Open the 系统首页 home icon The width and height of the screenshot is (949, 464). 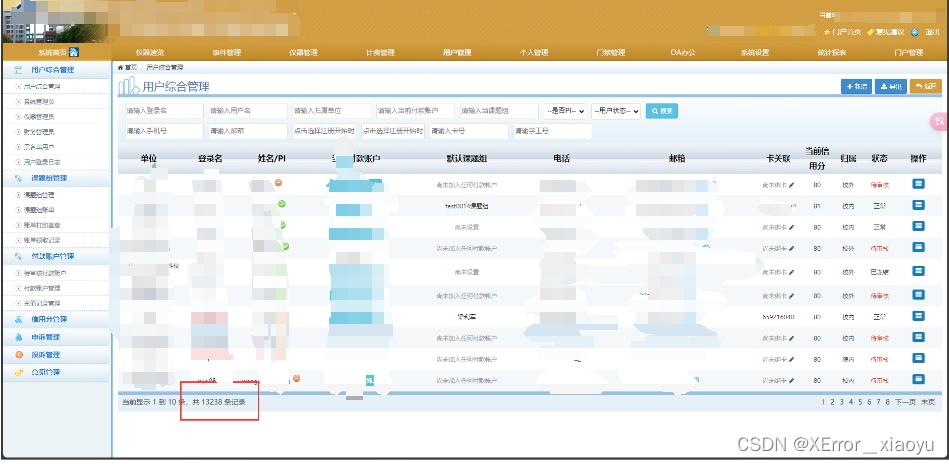coord(74,52)
